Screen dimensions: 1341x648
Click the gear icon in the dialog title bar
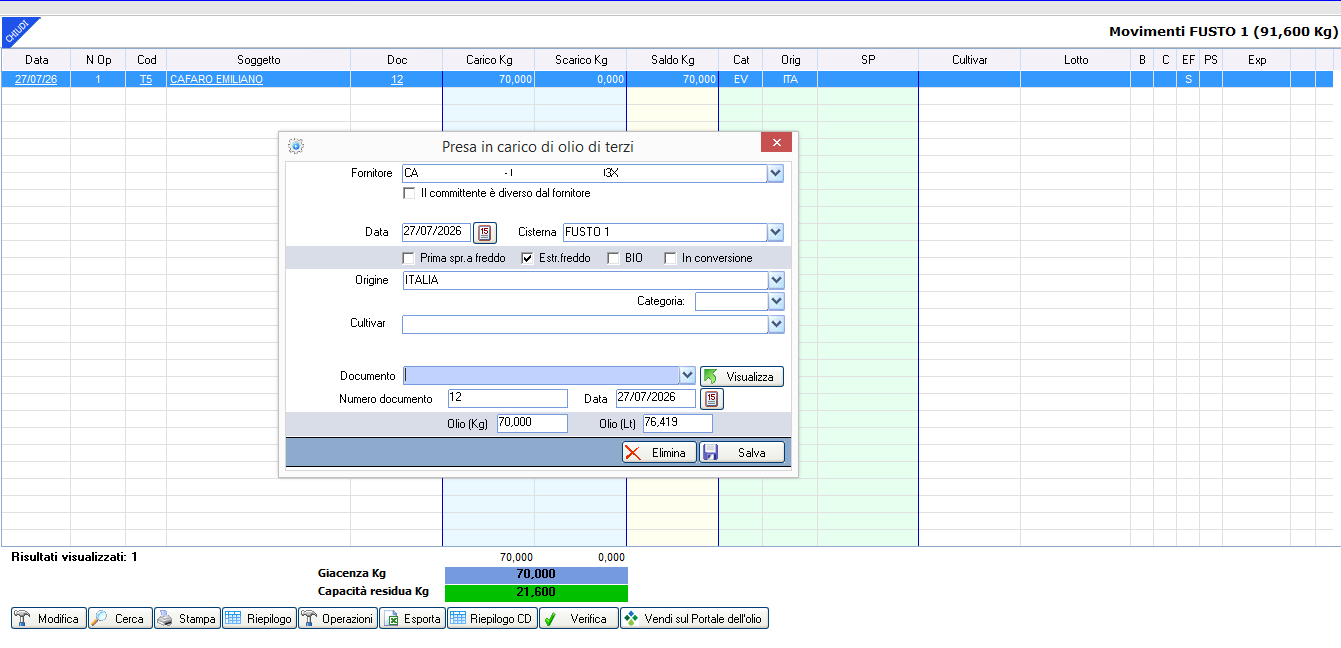(x=295, y=146)
